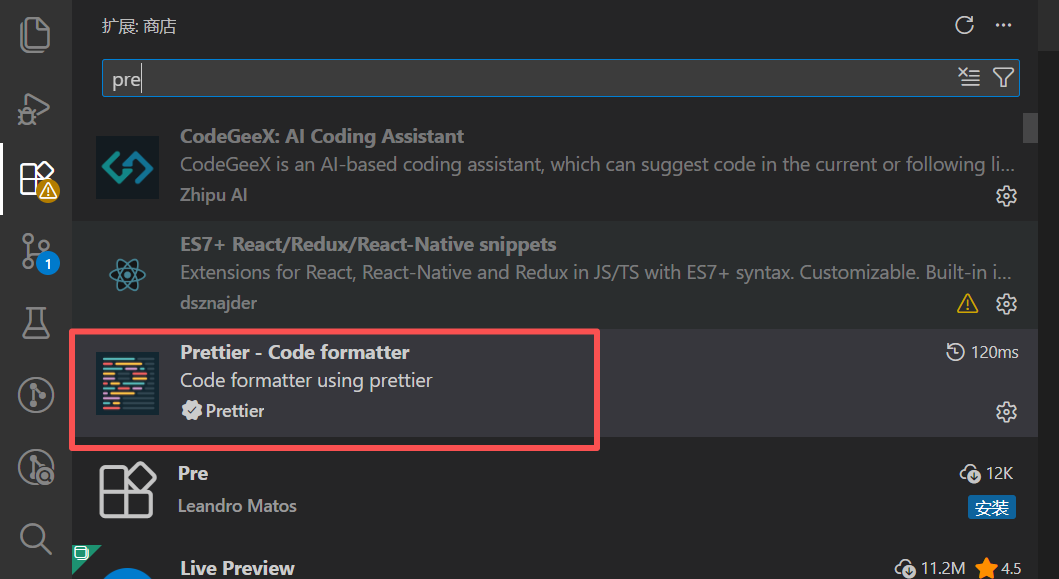This screenshot has width=1059, height=579.
Task: Open the Run and Debug view
Action: (34, 109)
